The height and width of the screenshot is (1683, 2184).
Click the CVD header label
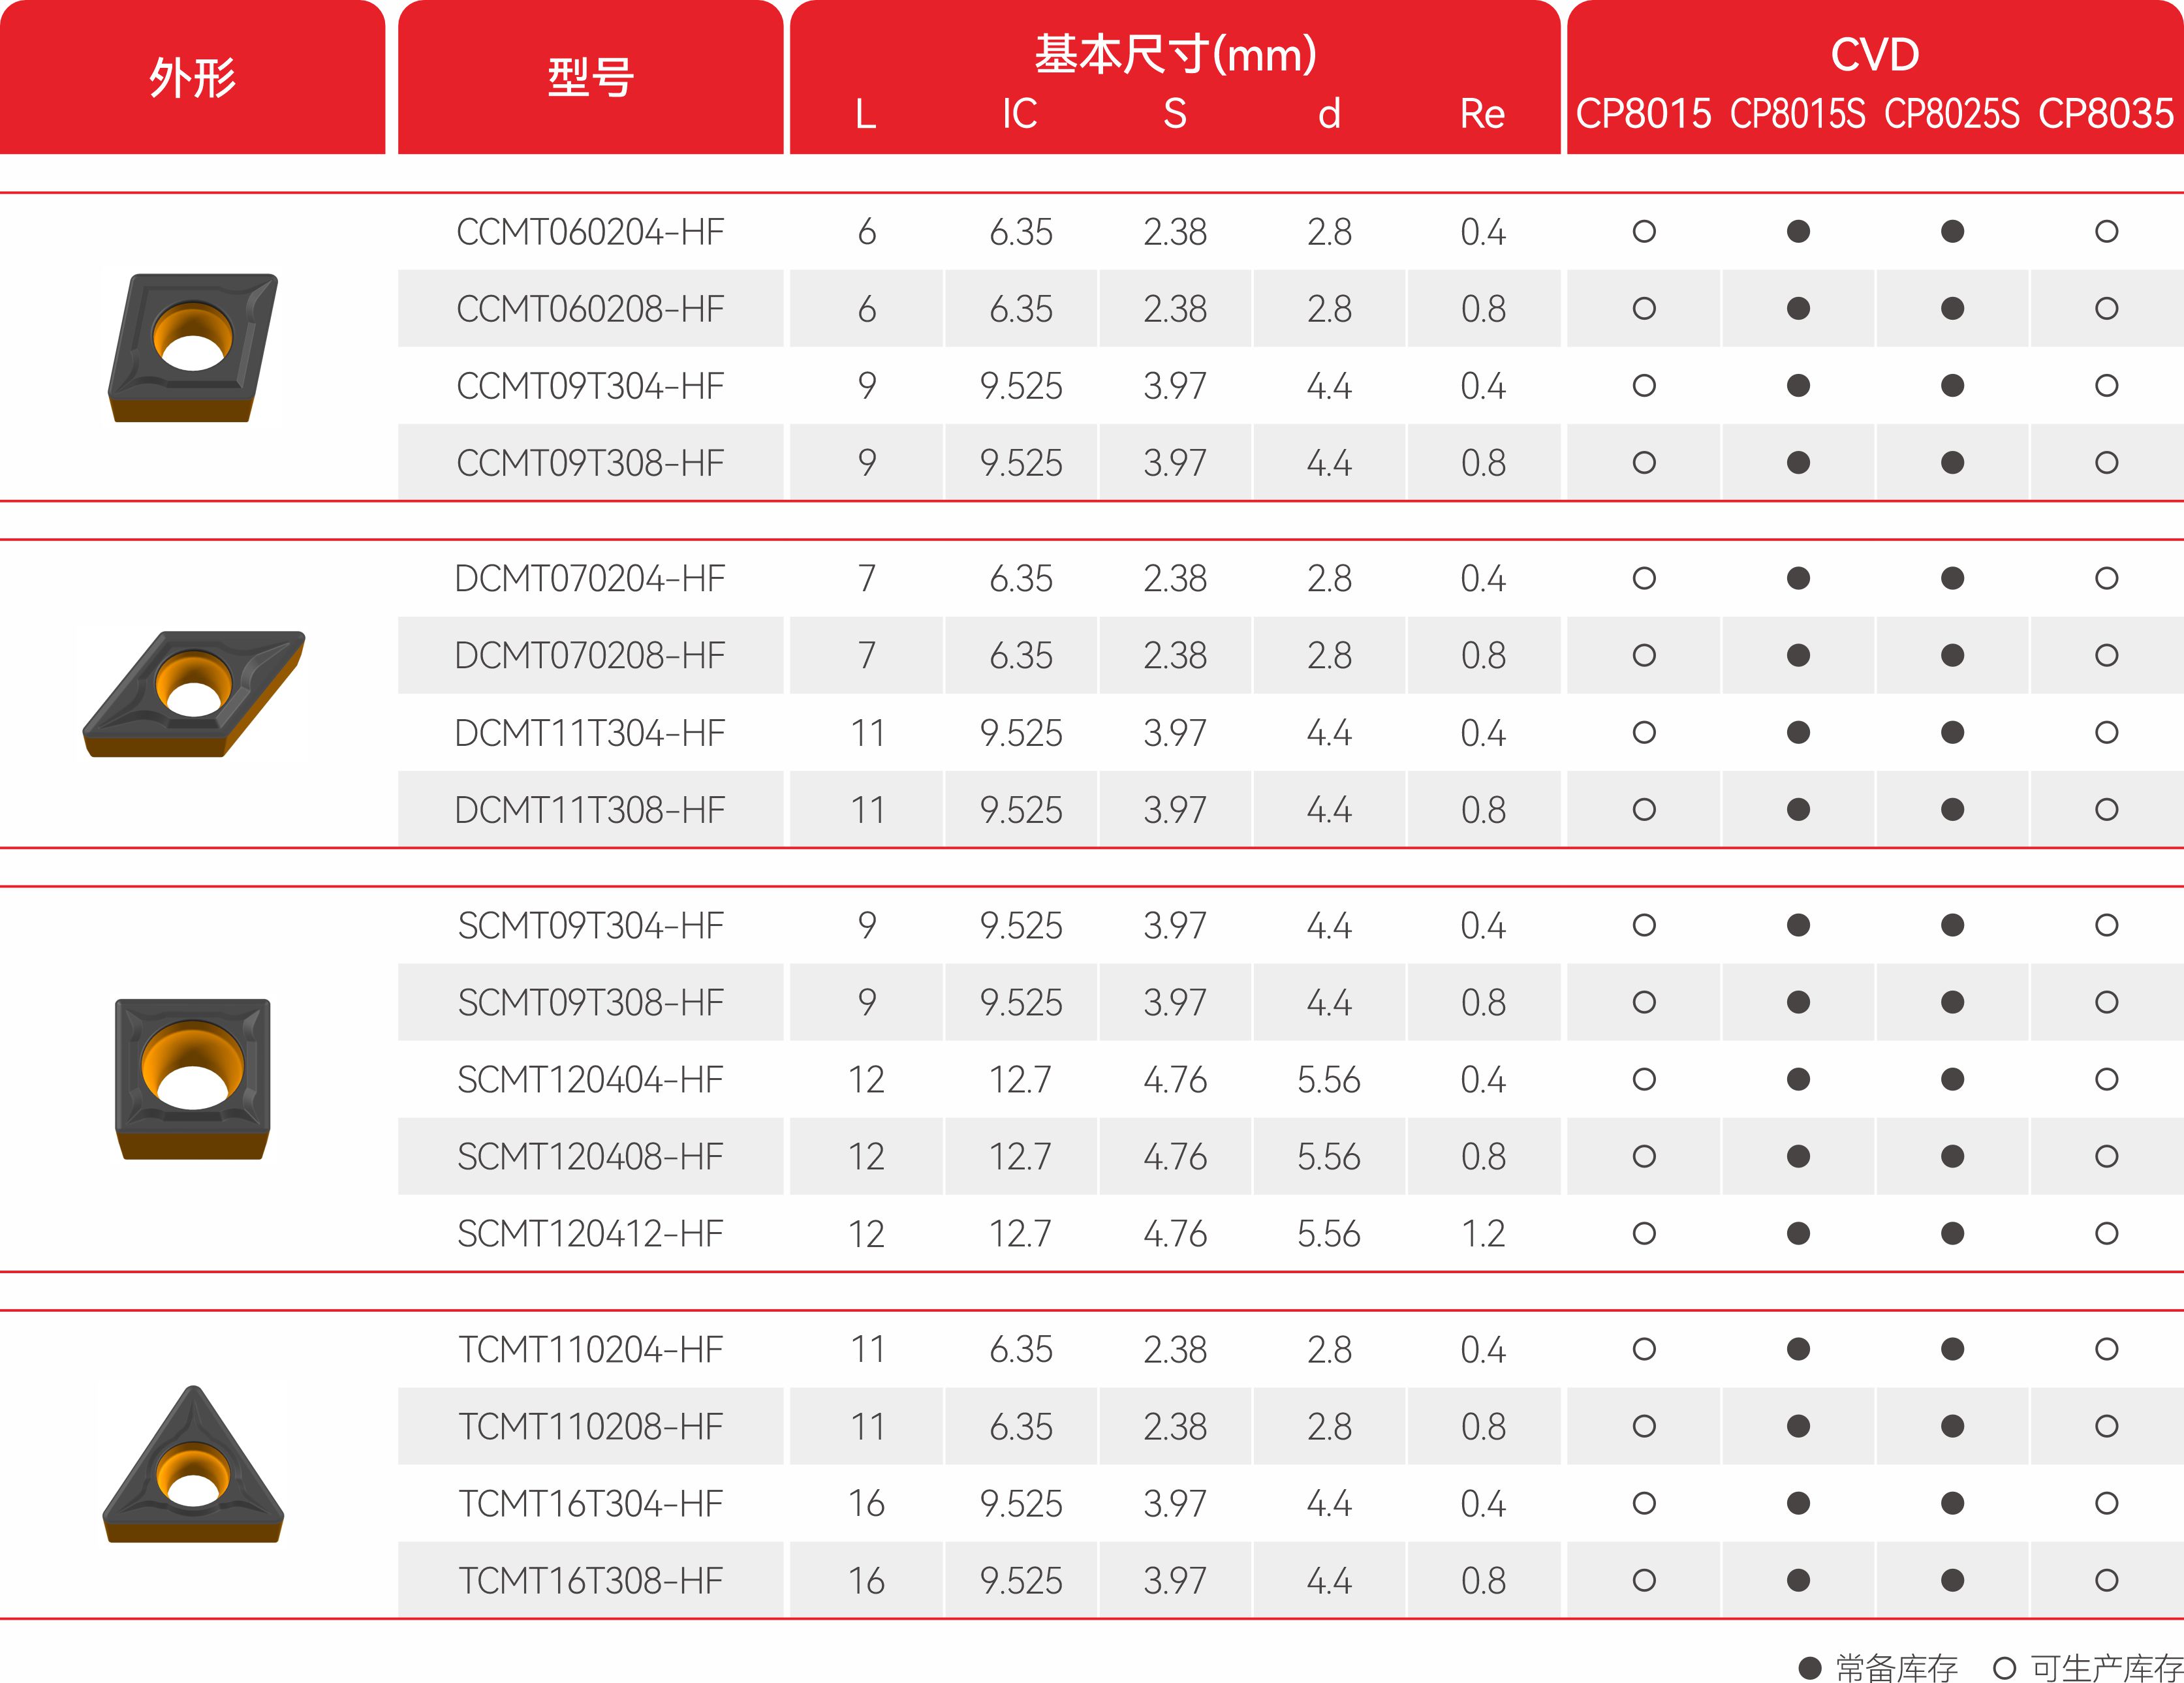tap(1875, 54)
